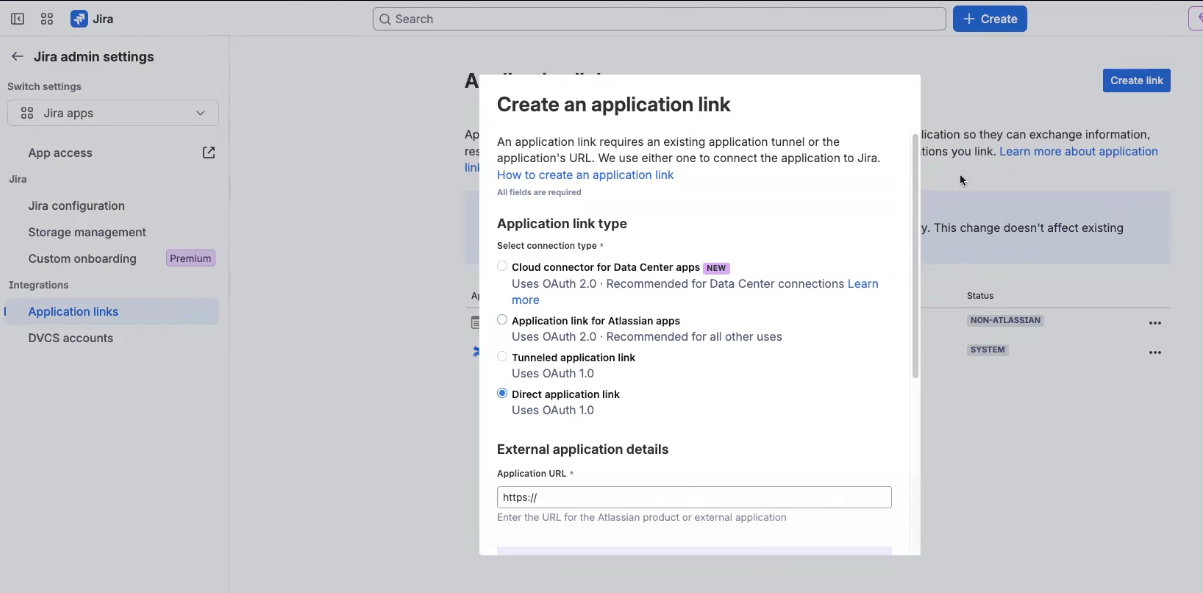Click the NEW badge beside Cloud connector
Screen dimensions: 1203x593
pyautogui.click(x=716, y=268)
